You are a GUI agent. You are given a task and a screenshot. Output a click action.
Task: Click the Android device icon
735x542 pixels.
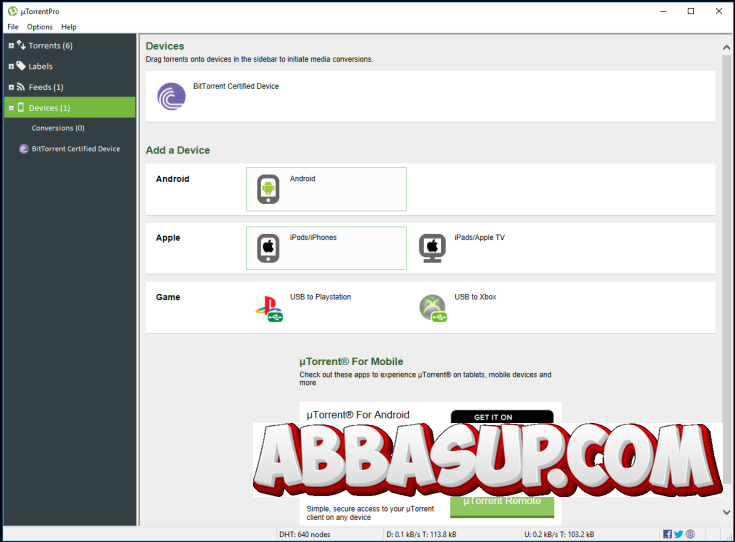(268, 189)
